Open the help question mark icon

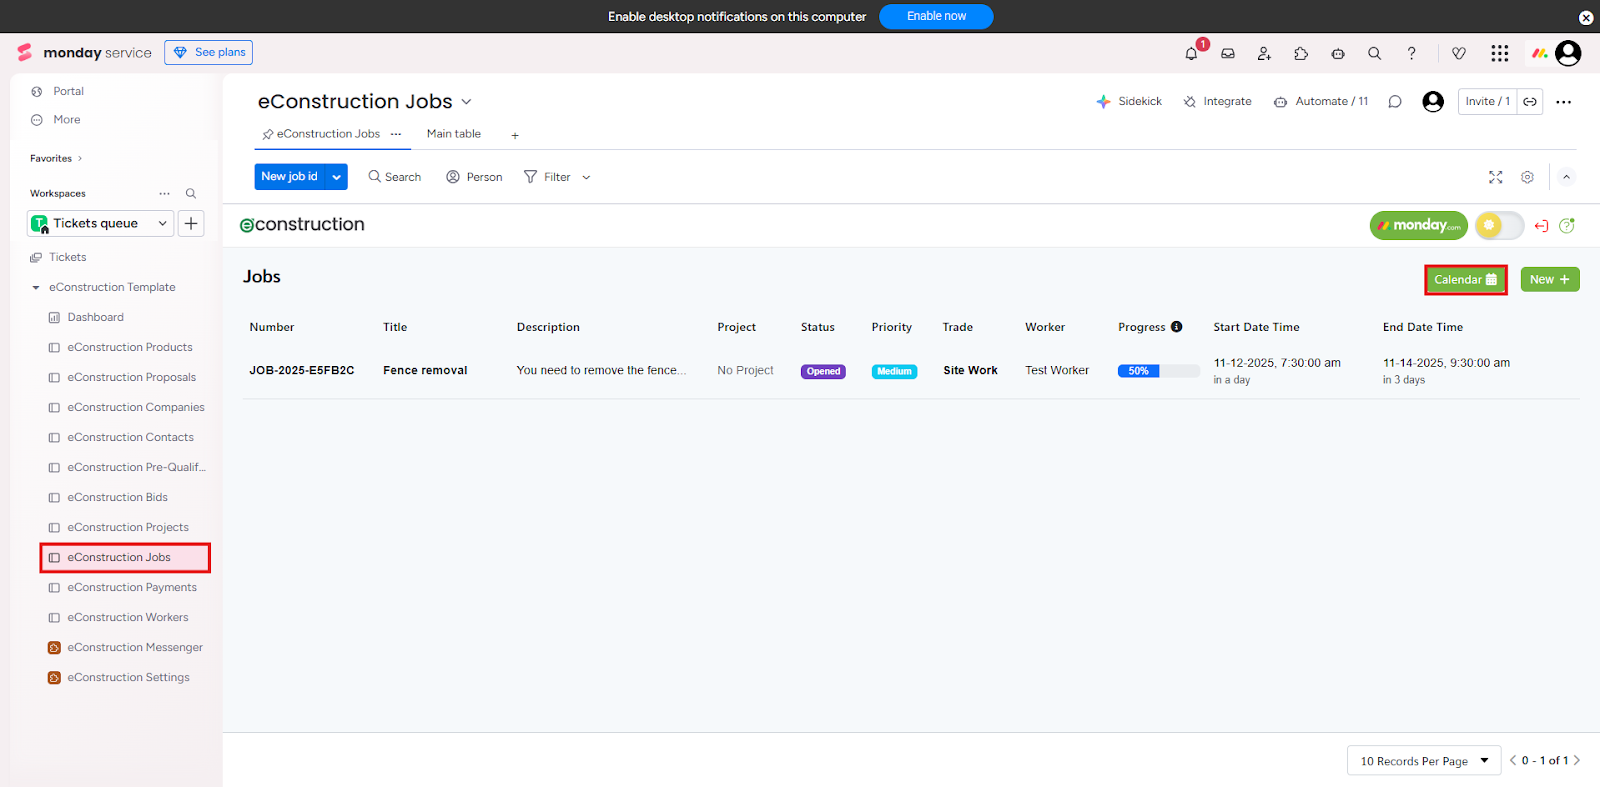tap(1411, 54)
